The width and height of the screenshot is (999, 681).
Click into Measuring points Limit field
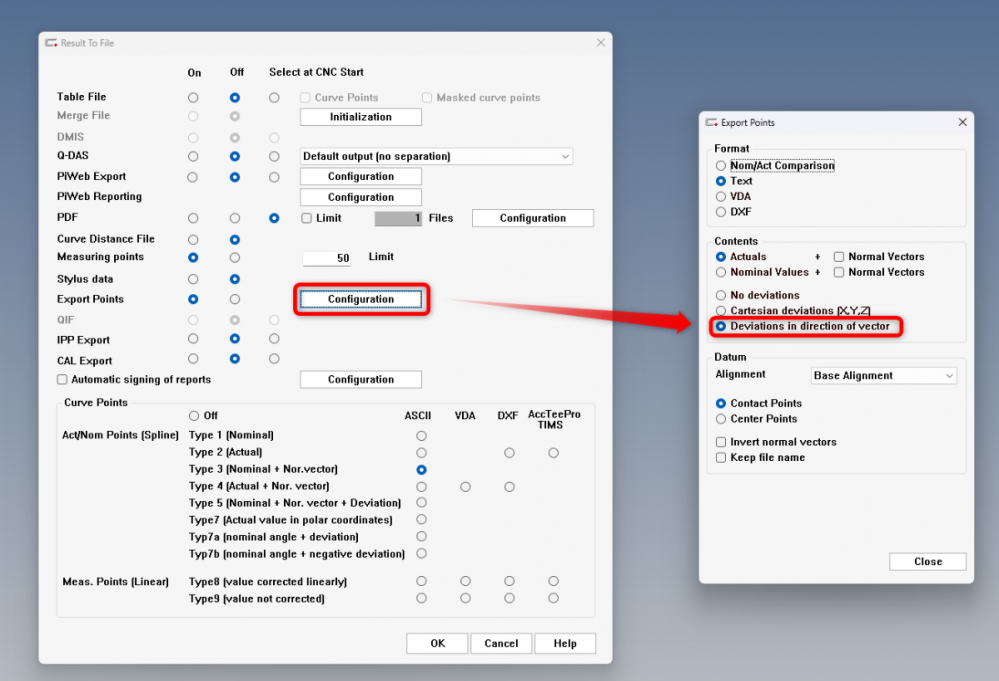click(326, 257)
